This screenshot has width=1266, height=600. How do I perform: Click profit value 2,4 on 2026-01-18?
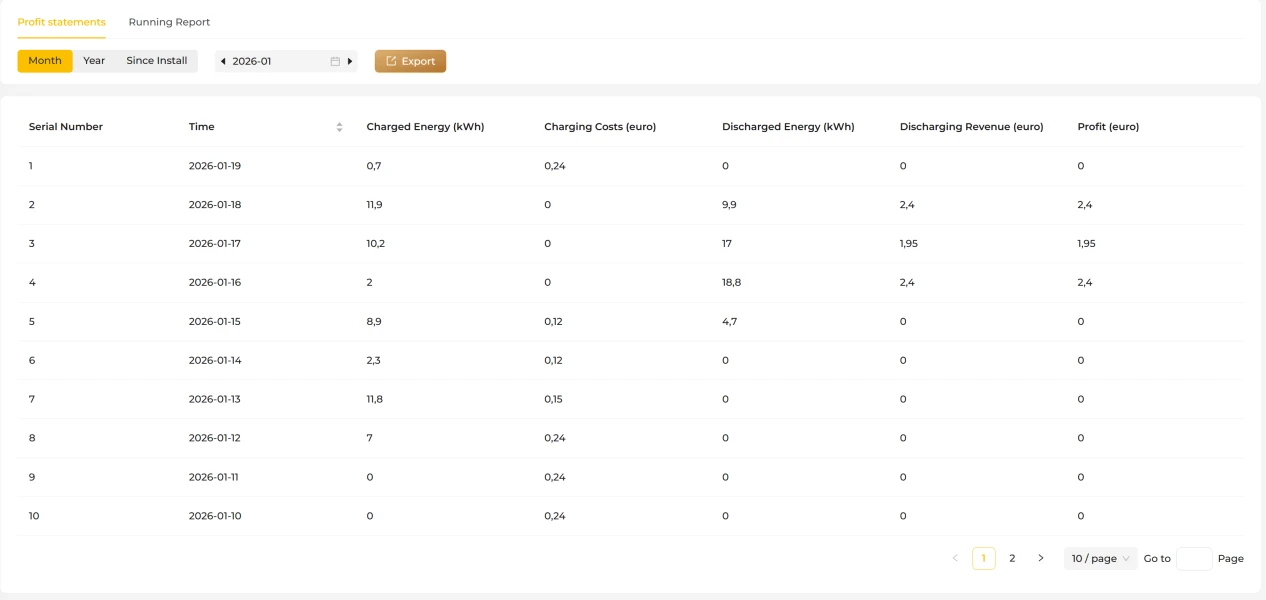pyautogui.click(x=1085, y=205)
